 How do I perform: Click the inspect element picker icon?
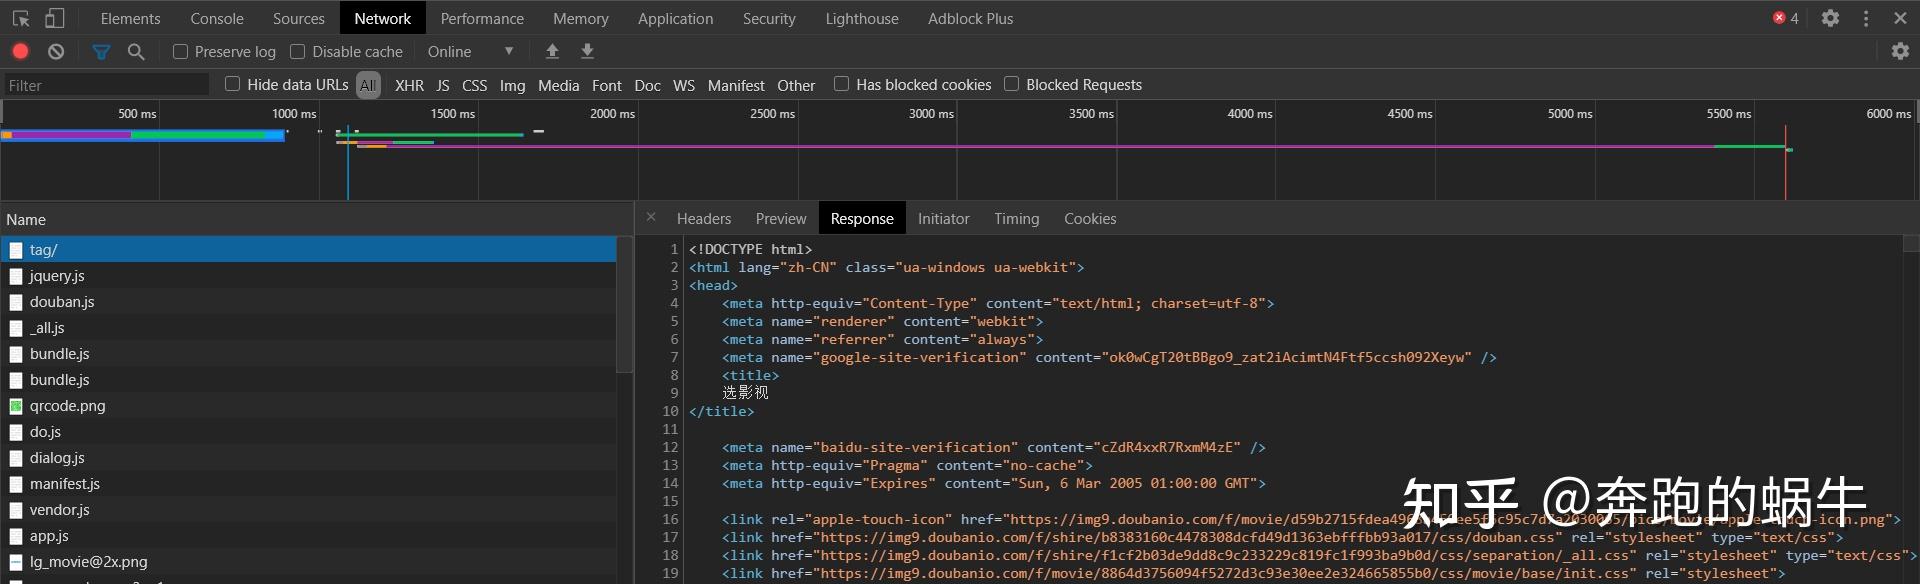click(21, 18)
